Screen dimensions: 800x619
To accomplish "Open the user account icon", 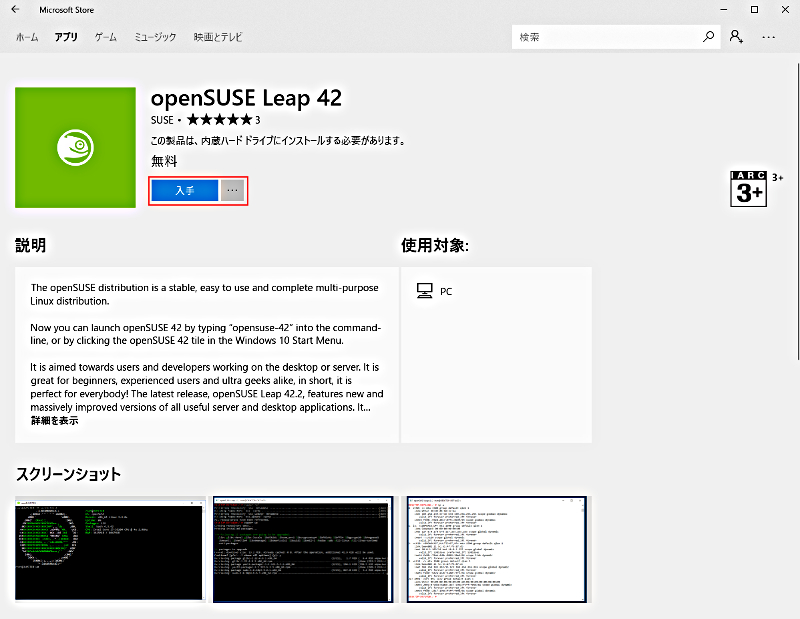I will pos(736,37).
